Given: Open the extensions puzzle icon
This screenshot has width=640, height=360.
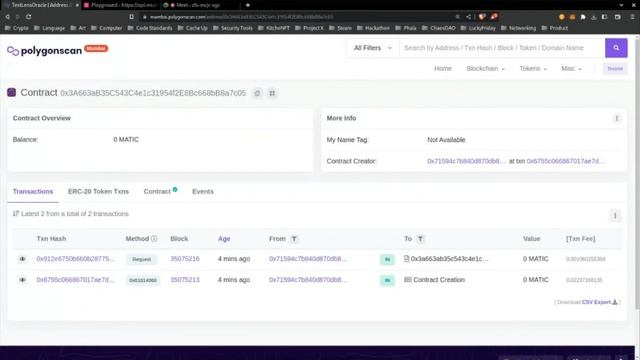Looking at the screenshot, I should pos(583,17).
